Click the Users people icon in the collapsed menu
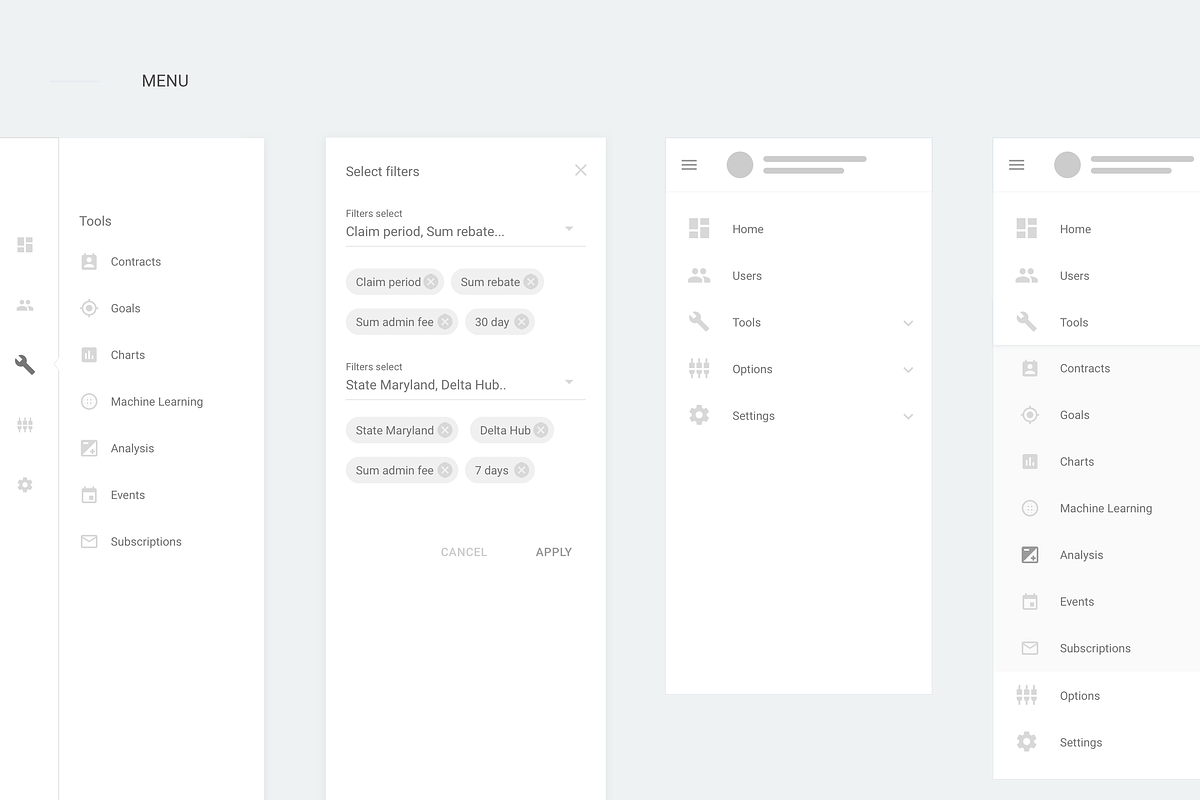This screenshot has height=800, width=1200. (x=699, y=275)
